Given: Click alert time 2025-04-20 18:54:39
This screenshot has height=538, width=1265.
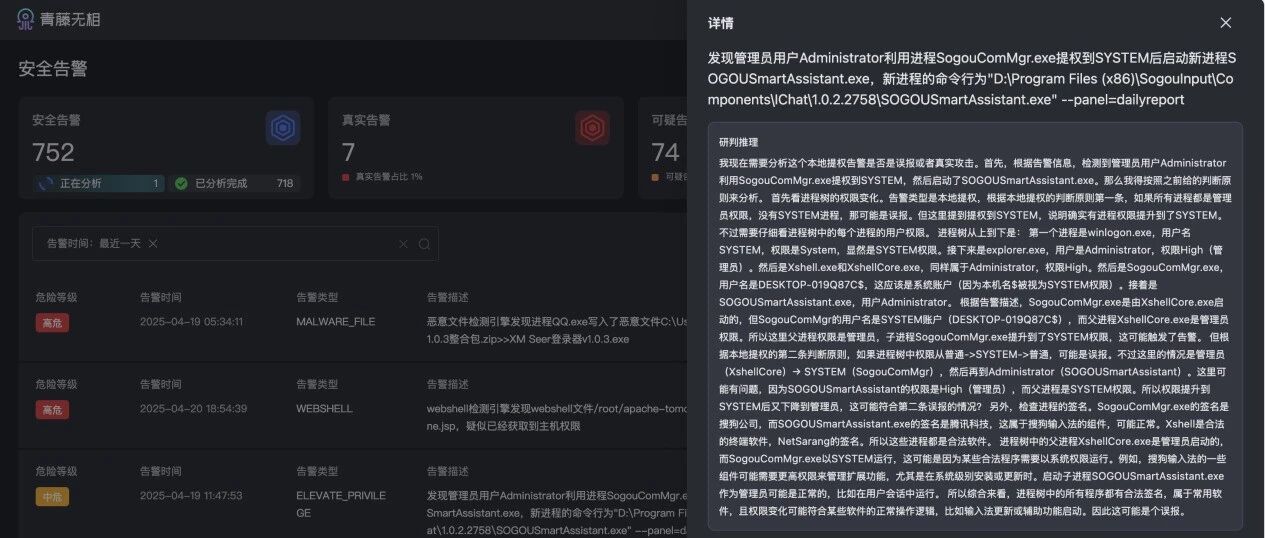Looking at the screenshot, I should 192,409.
